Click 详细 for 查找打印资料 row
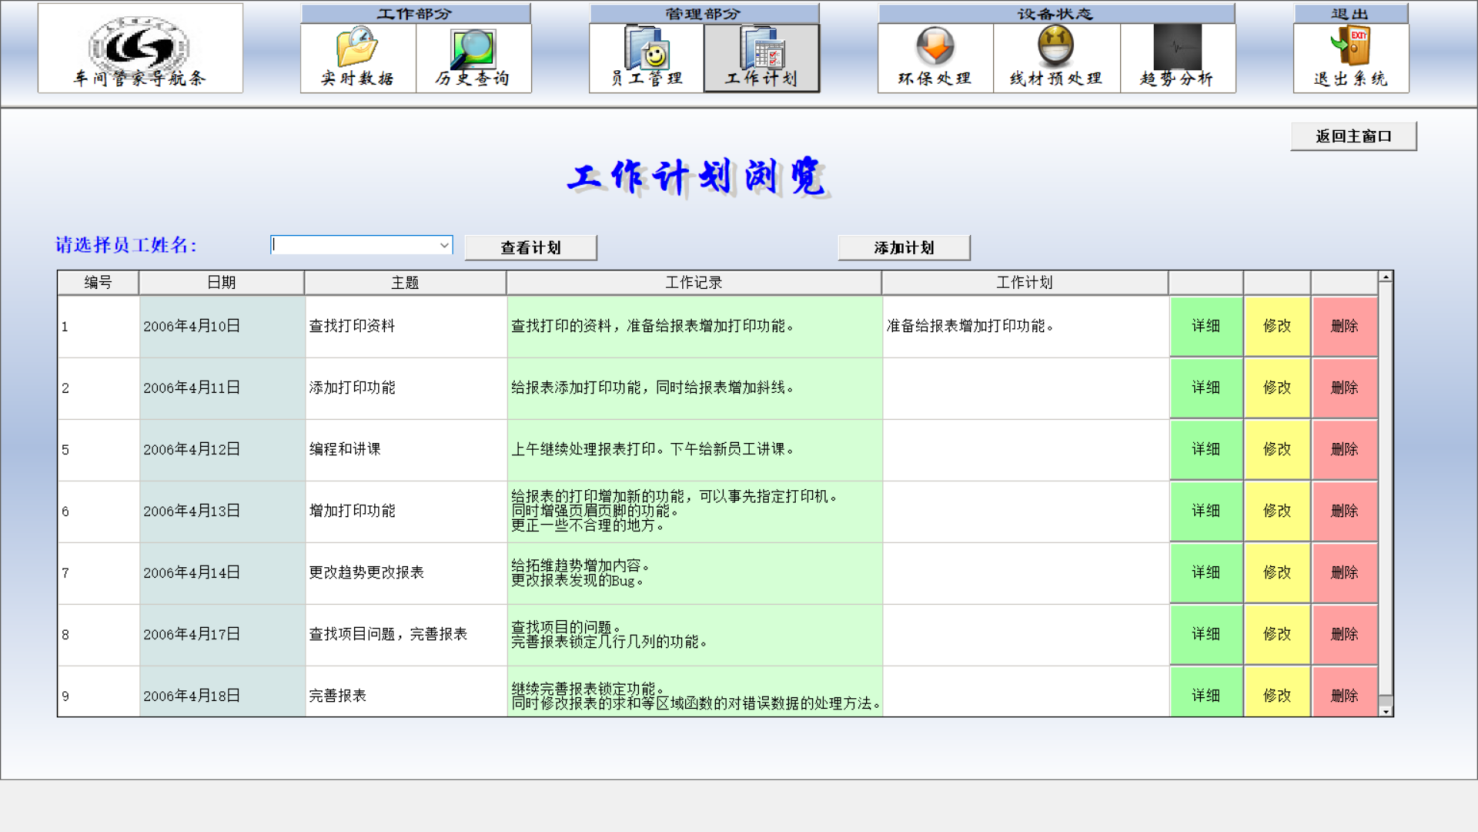1478x832 pixels. (1206, 326)
